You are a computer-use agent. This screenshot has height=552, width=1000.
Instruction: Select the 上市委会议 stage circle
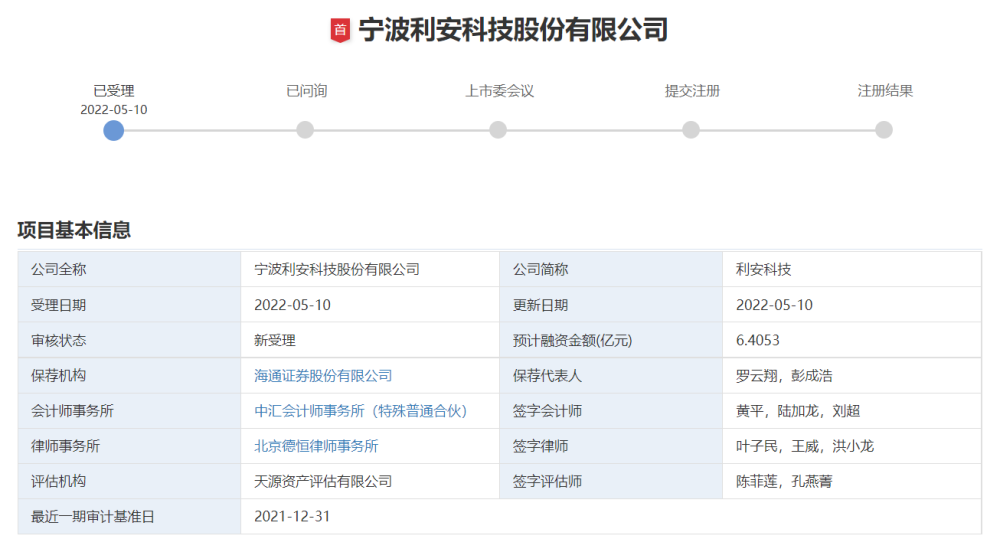[498, 130]
